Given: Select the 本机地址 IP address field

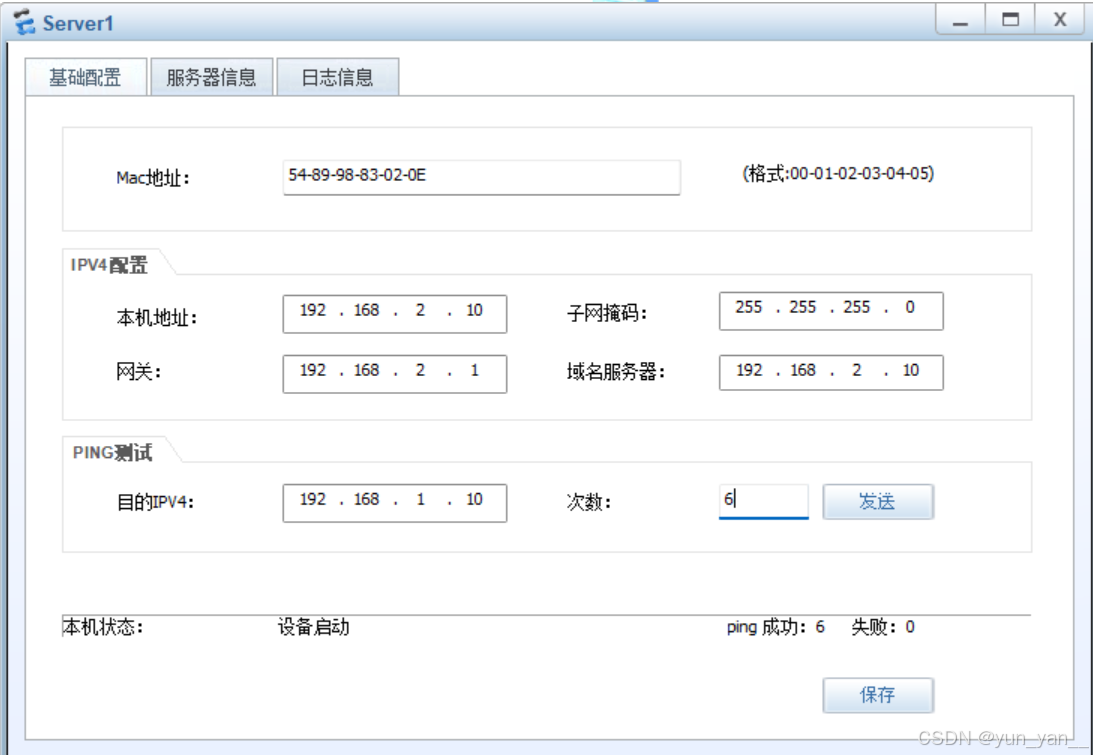Looking at the screenshot, I should click(x=394, y=312).
